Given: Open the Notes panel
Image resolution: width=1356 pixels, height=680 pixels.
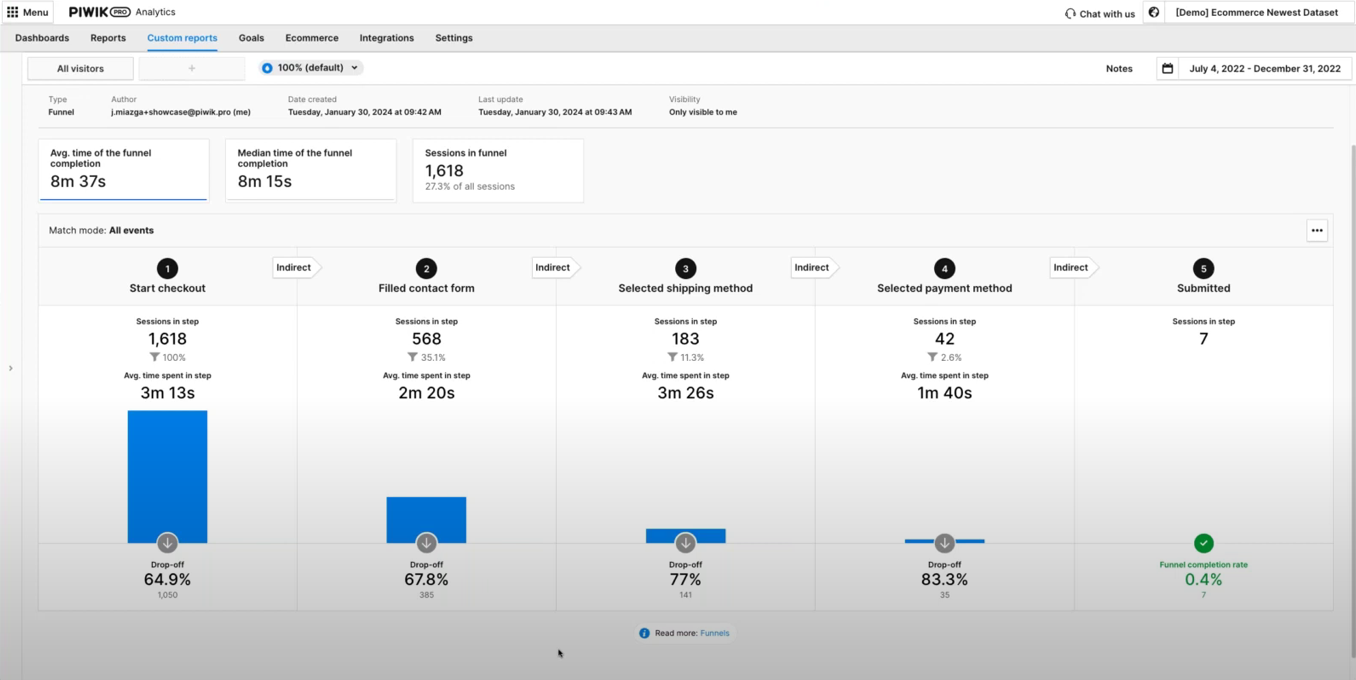Looking at the screenshot, I should coord(1119,69).
